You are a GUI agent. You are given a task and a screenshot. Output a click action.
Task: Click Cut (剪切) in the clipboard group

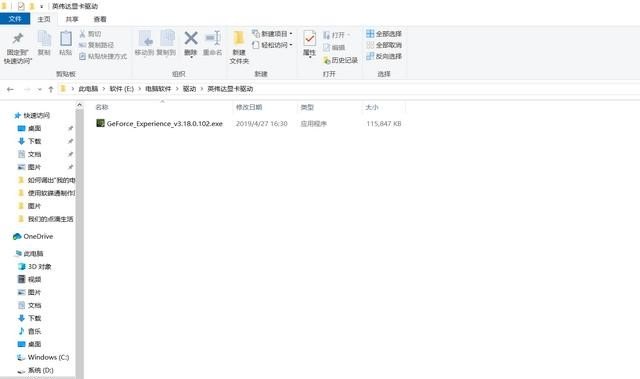[90, 34]
